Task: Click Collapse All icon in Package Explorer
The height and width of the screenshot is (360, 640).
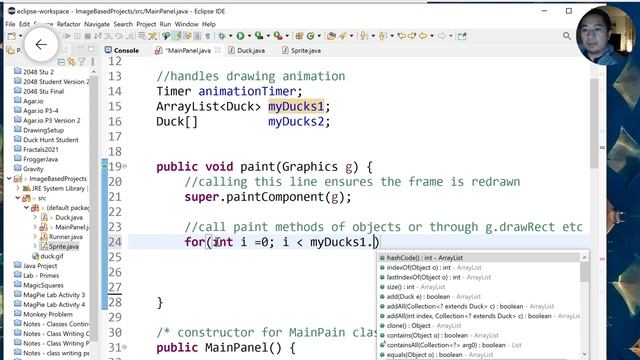Action: (61, 62)
